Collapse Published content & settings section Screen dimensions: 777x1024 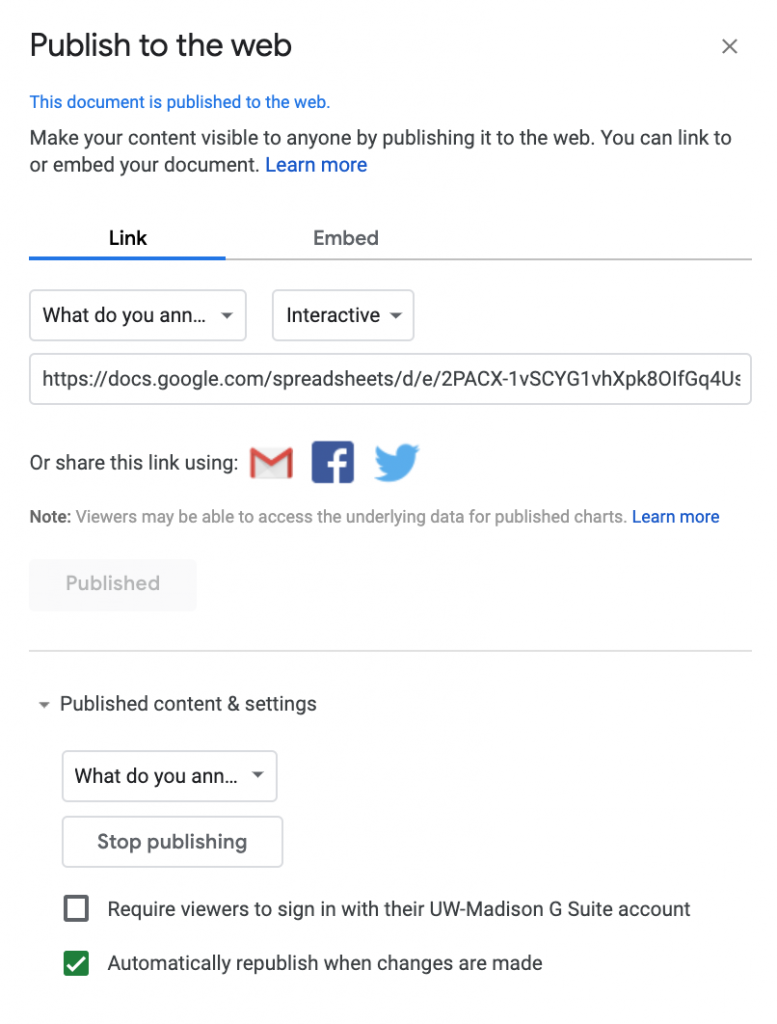coord(44,704)
